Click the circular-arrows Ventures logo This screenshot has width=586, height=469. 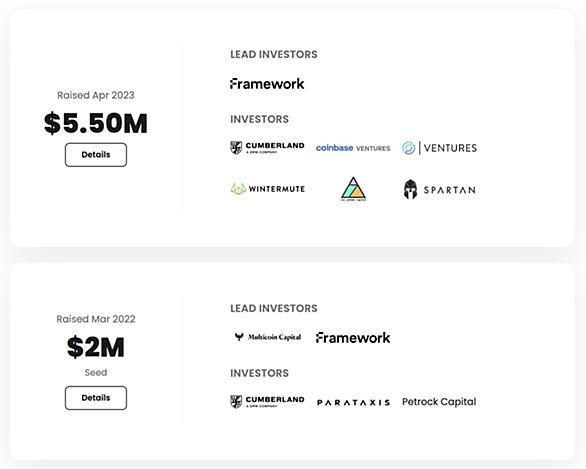[439, 148]
